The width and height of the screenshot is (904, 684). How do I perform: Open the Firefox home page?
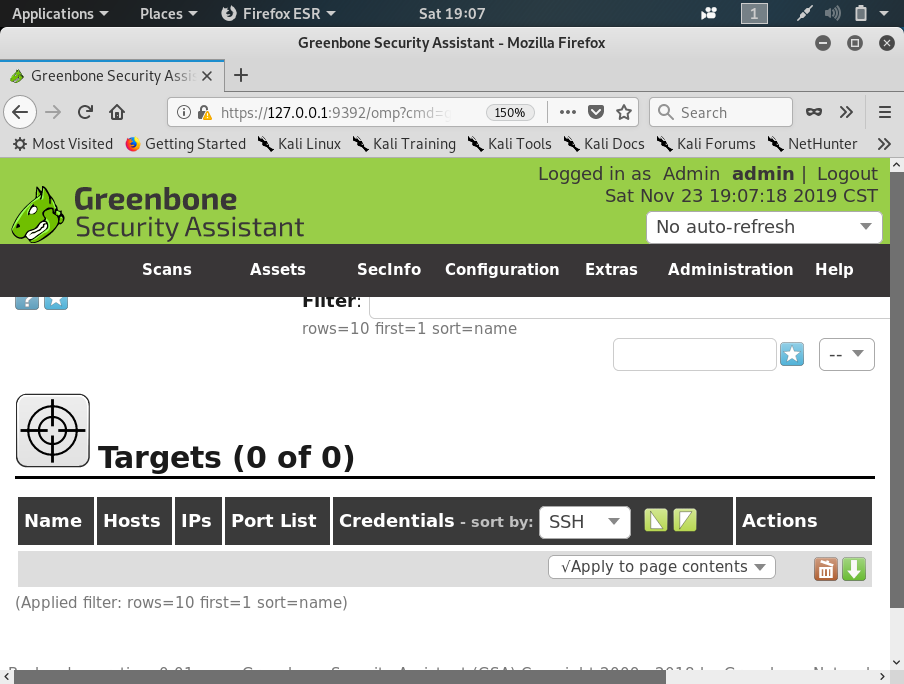[117, 112]
